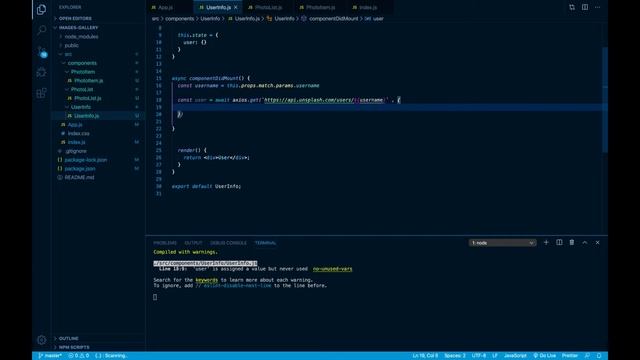Collapse the PhotoItem folder
The image size is (640, 360).
click(82, 72)
